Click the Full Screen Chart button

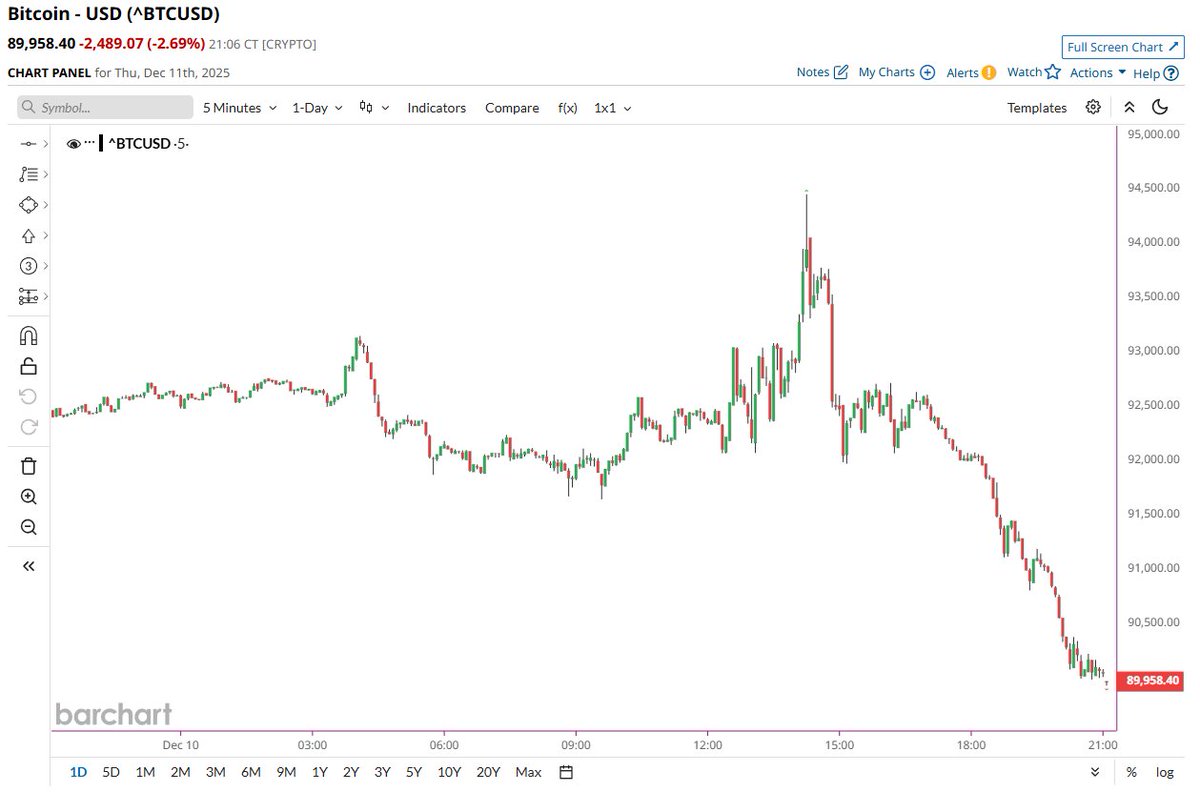tap(1121, 47)
